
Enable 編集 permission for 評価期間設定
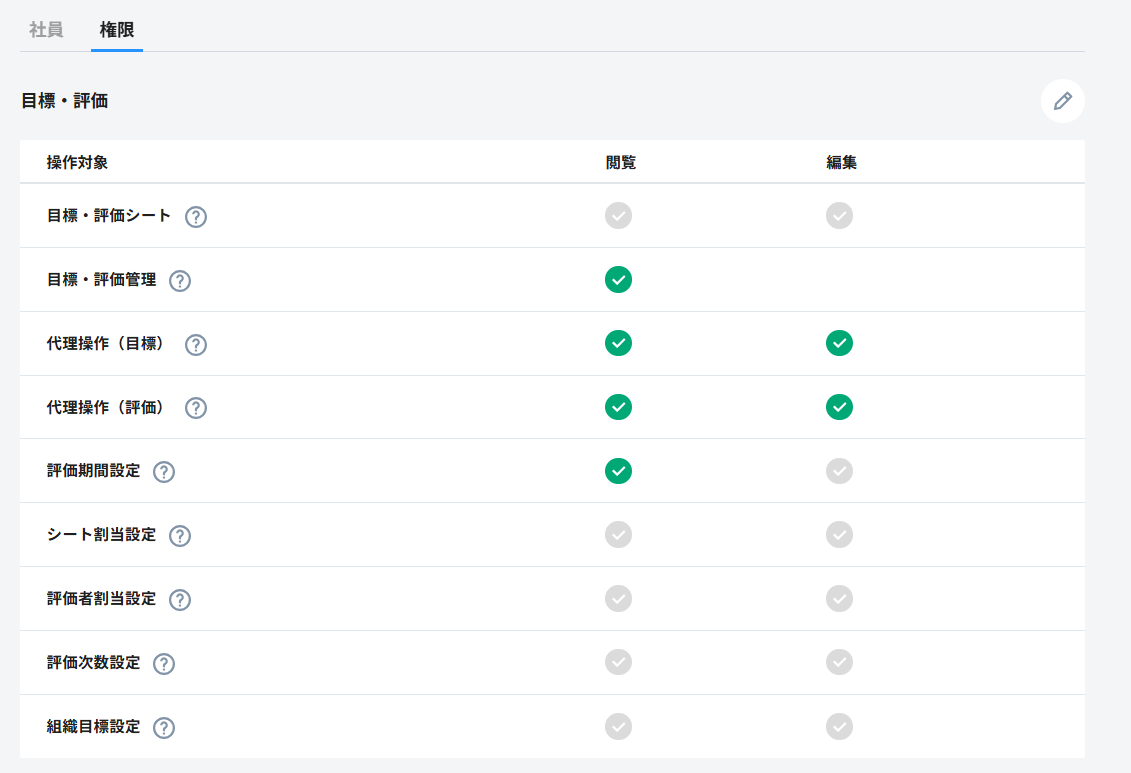[x=839, y=471]
